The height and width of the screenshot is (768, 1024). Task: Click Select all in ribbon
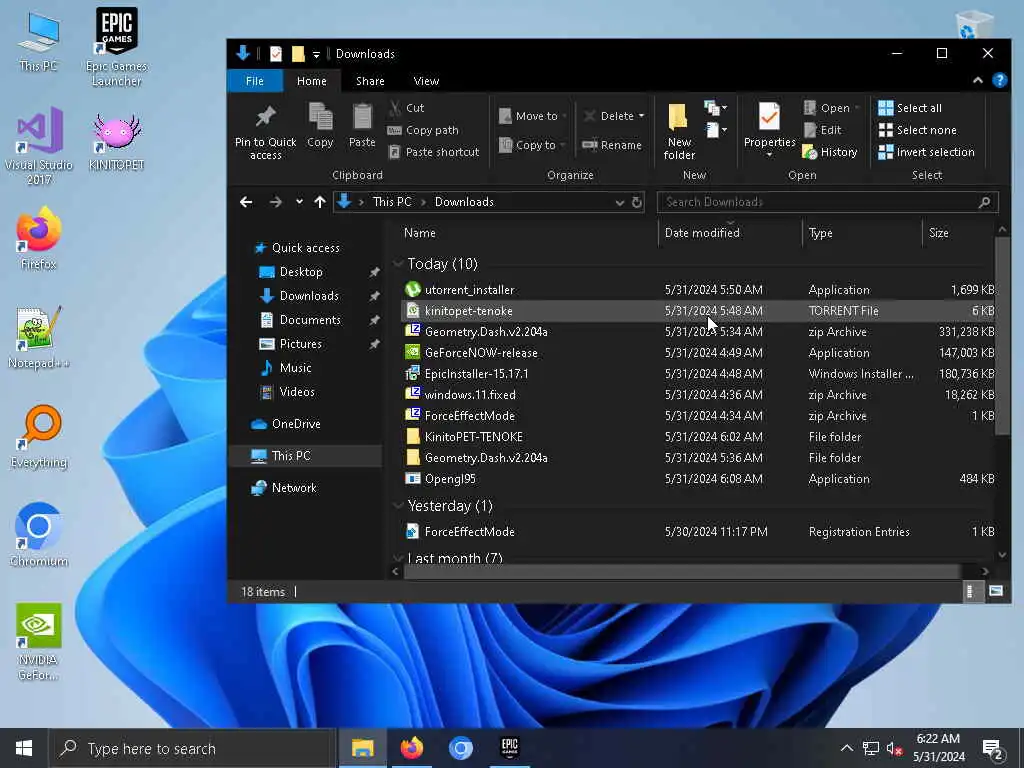click(x=910, y=108)
